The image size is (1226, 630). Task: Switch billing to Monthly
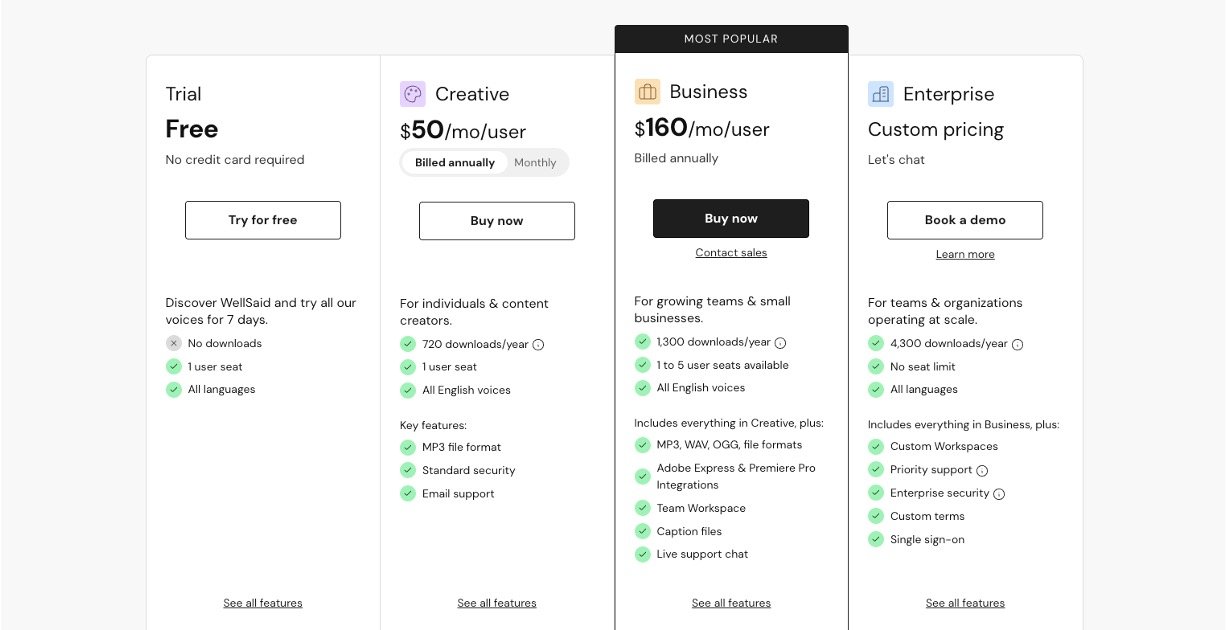click(535, 162)
